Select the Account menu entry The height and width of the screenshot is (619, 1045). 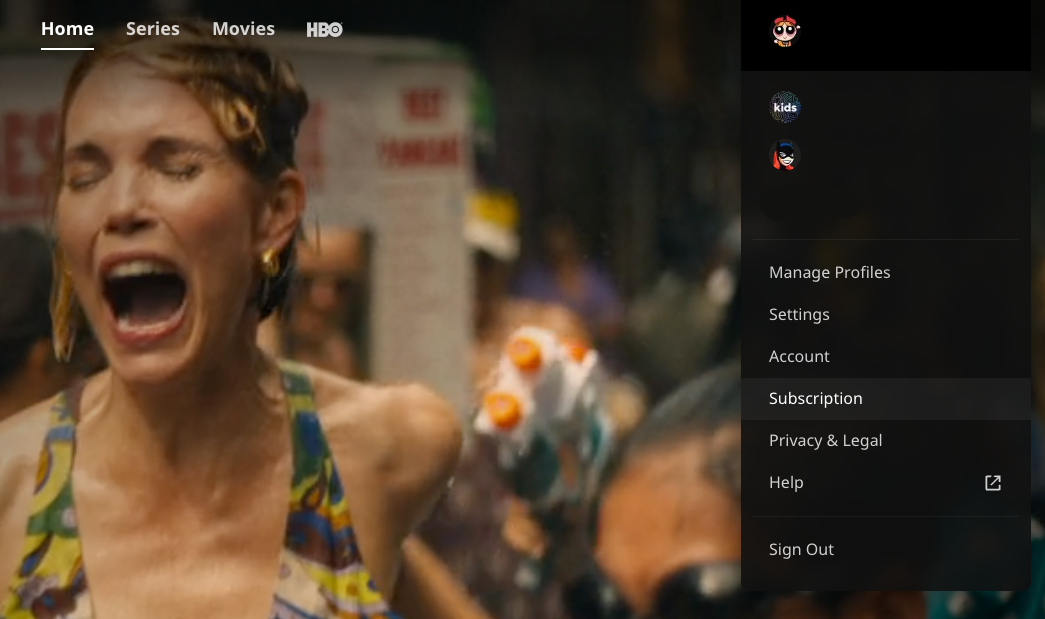(799, 357)
